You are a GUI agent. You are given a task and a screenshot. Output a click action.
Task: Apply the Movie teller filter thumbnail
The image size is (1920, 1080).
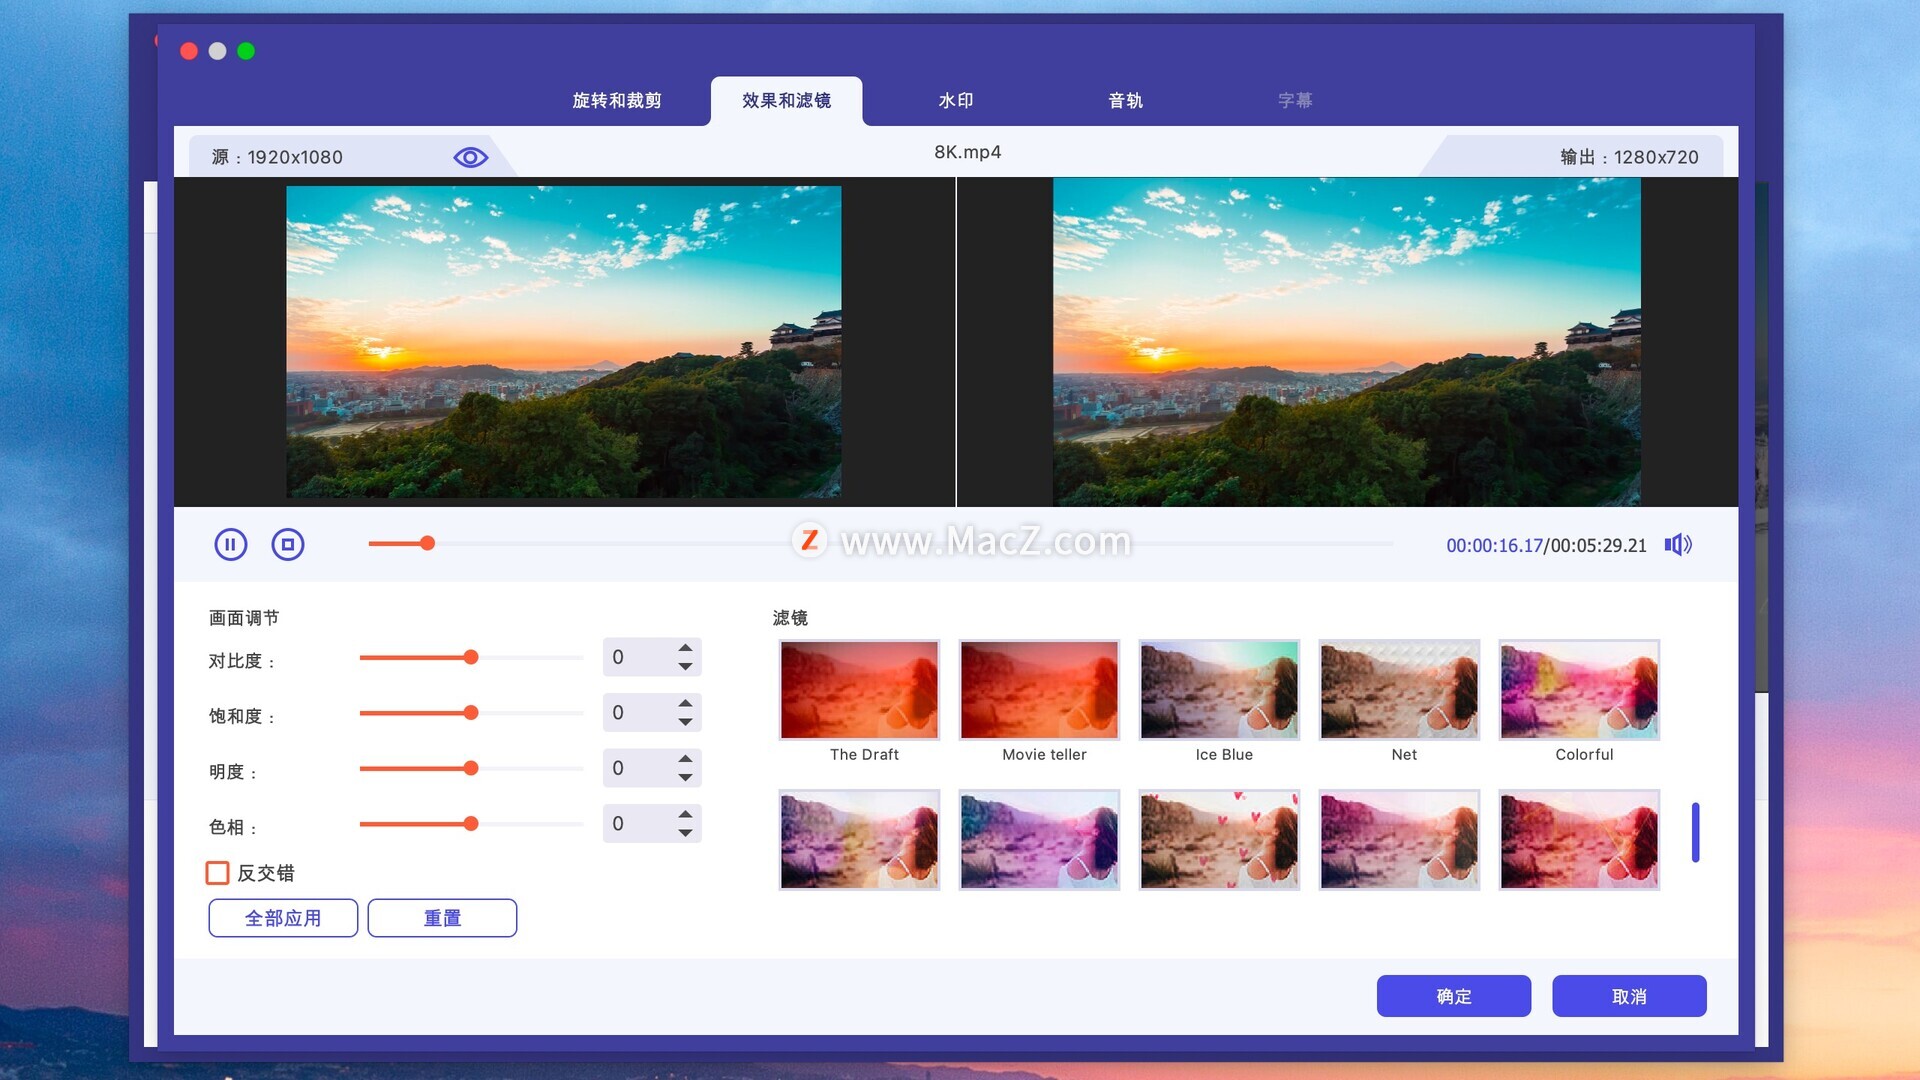[x=1040, y=690]
